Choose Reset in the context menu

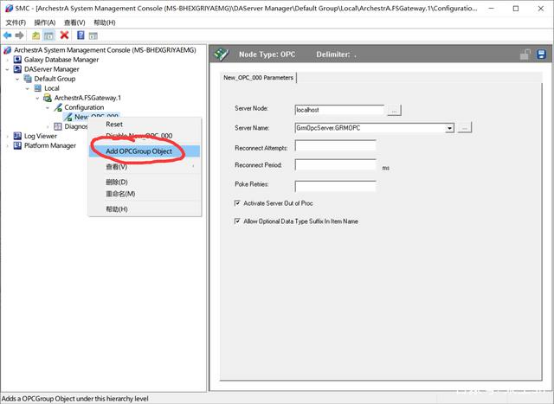[x=114, y=124]
